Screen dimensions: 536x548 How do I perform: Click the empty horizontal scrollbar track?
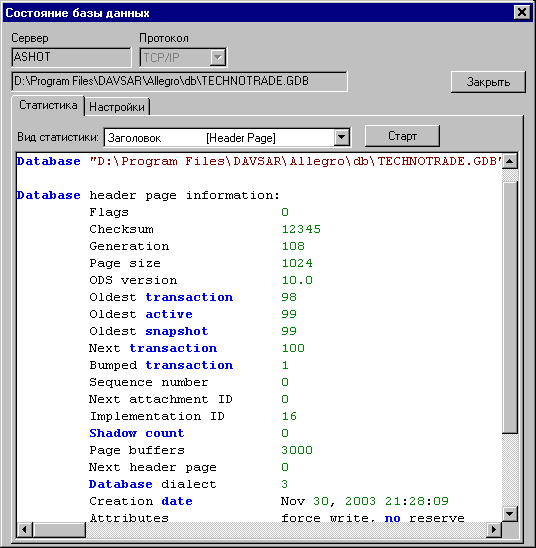click(286, 529)
